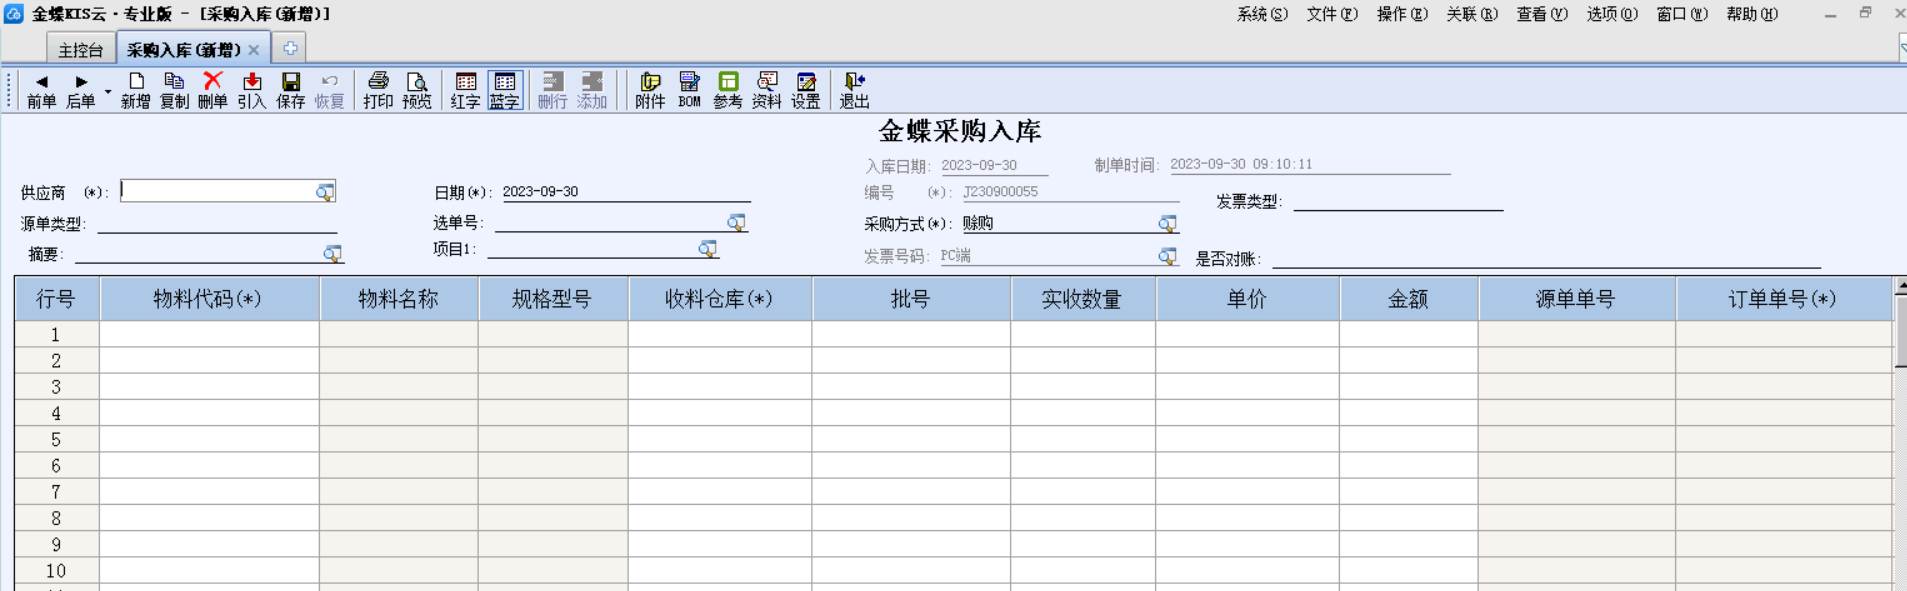Open the 窗口(W) menu
The image size is (1907, 591).
[1682, 14]
